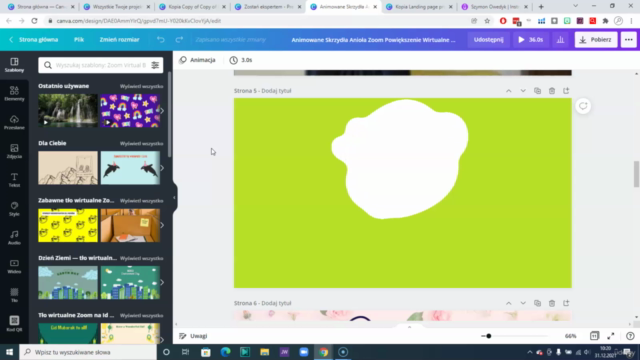Open the Audio sidebar panel
This screenshot has width=640, height=360.
tap(14, 238)
